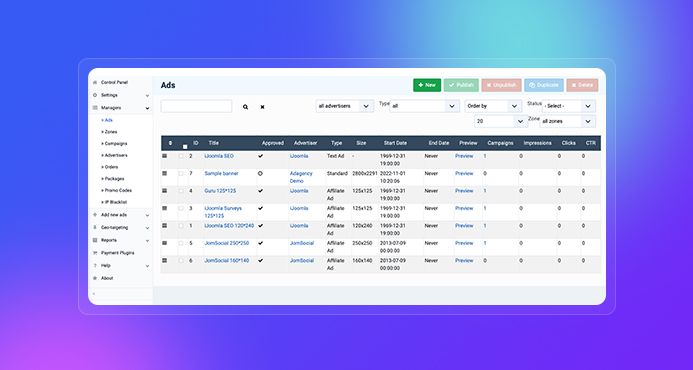This screenshot has width=693, height=370.
Task: Click the reorder handle for iJoomla SEO 120*240
Action: [x=164, y=225]
